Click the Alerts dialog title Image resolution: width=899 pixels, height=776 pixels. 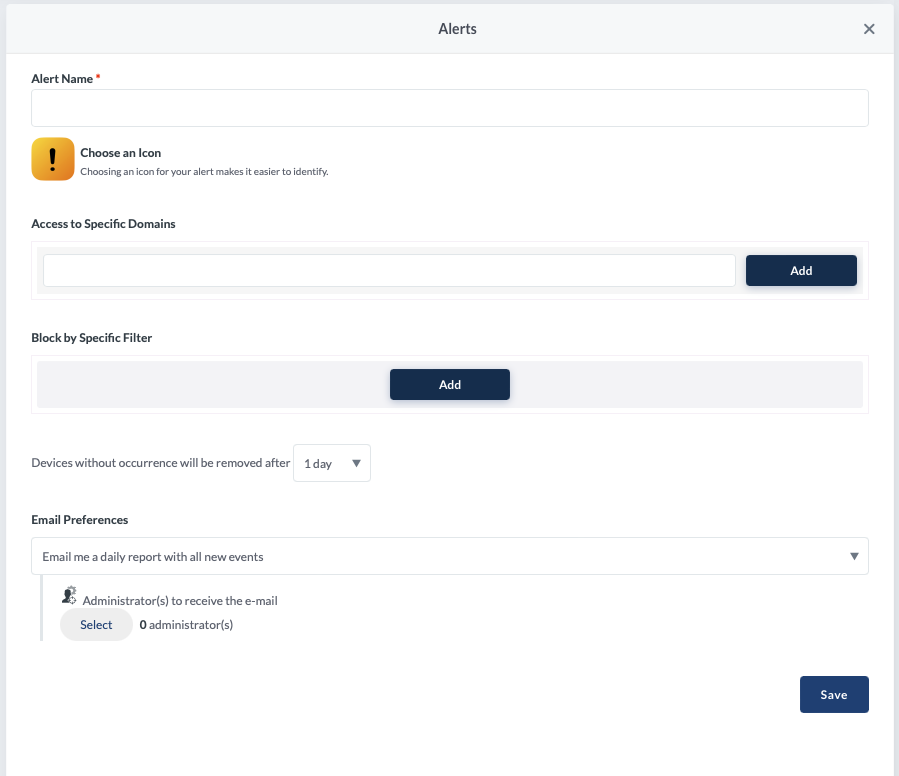pos(457,29)
